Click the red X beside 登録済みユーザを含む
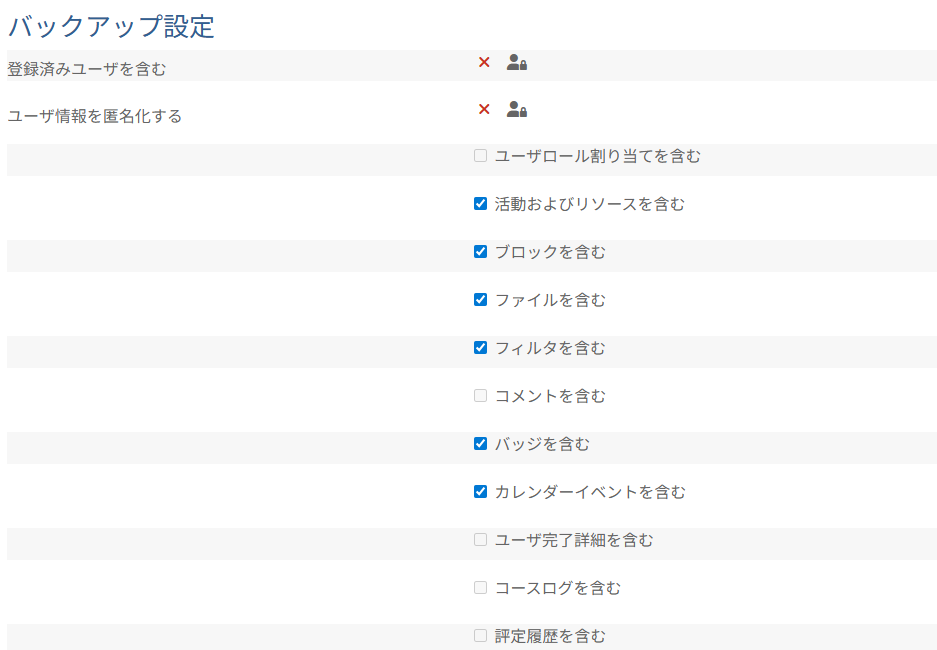 [x=484, y=62]
